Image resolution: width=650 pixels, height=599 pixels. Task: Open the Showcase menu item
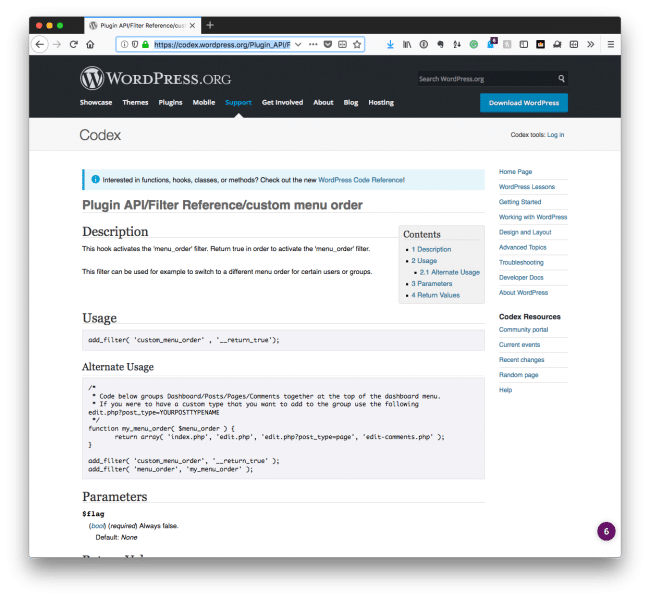(x=96, y=102)
